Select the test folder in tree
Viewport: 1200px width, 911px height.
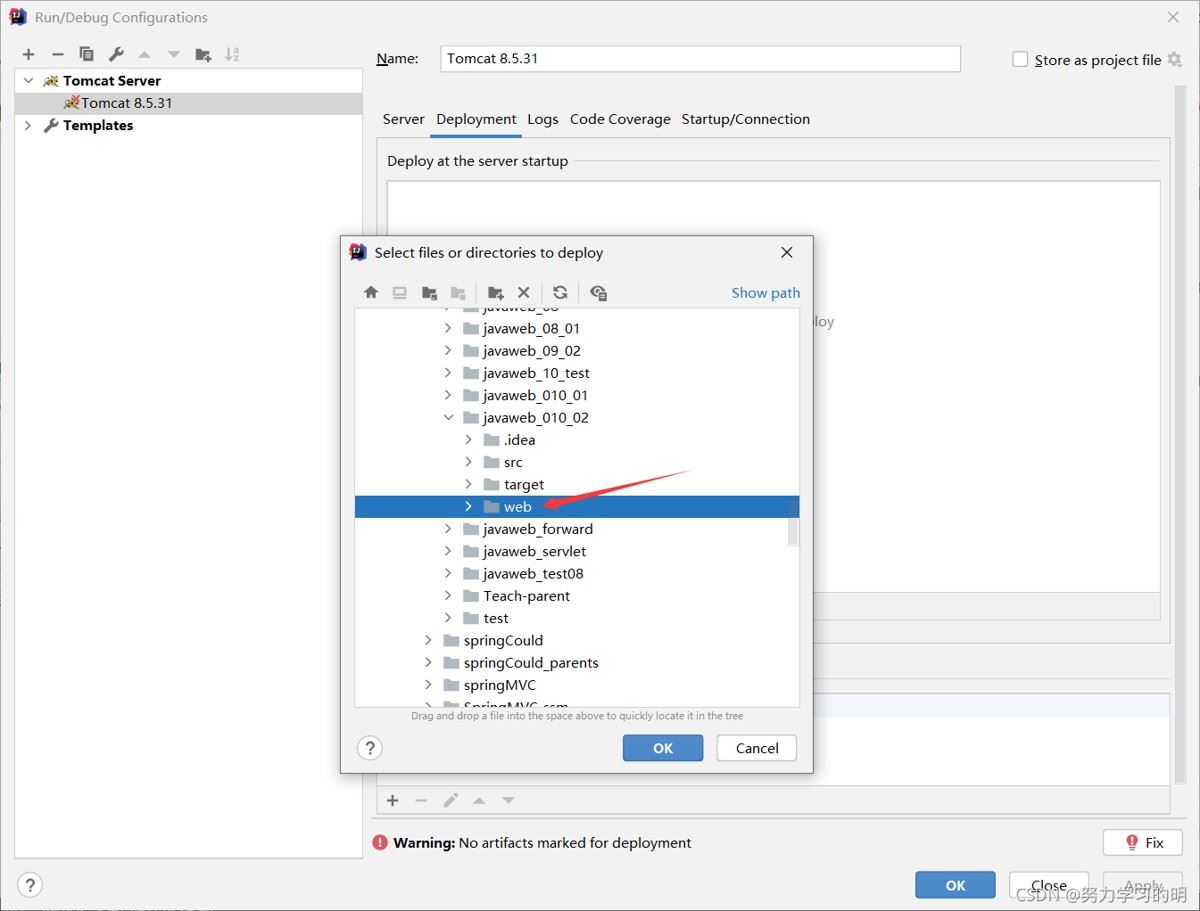(x=496, y=618)
